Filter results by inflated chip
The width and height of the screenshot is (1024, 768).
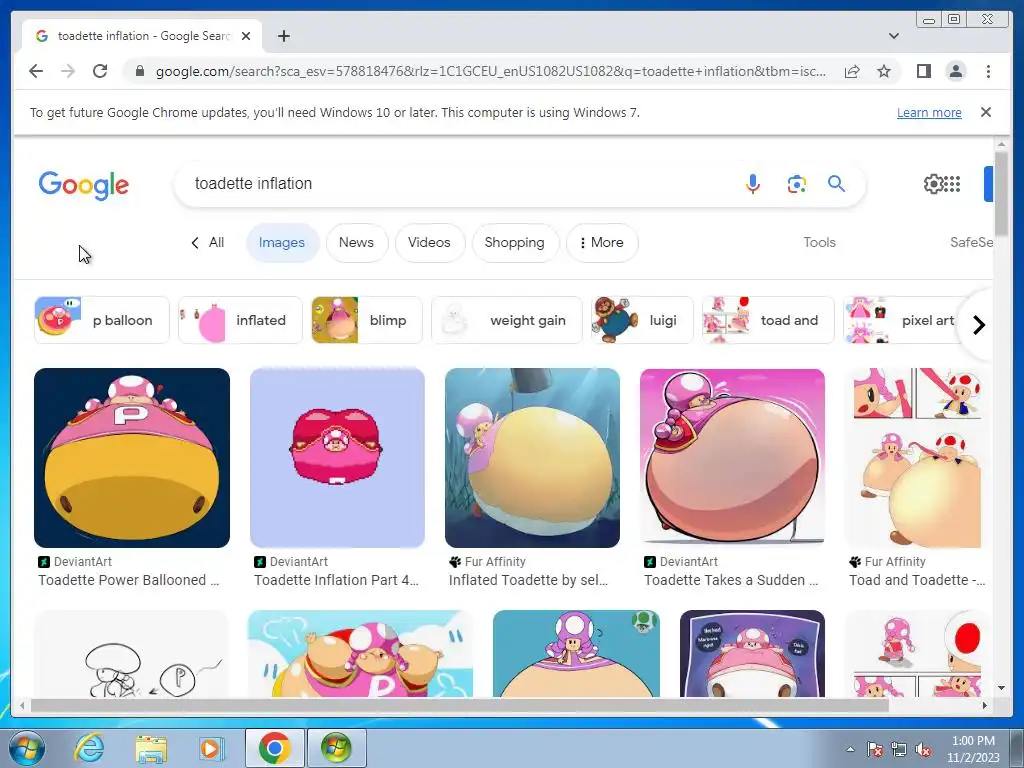coord(240,320)
